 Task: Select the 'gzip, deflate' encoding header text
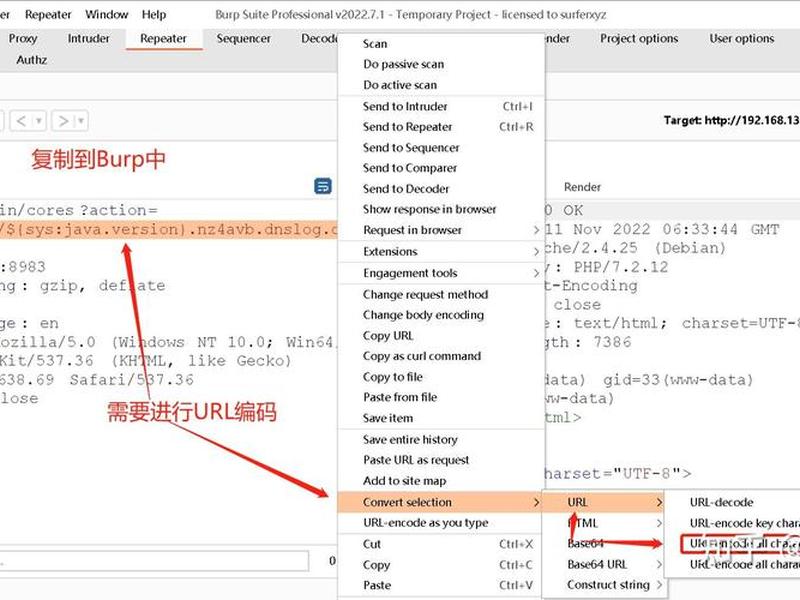pyautogui.click(x=103, y=286)
